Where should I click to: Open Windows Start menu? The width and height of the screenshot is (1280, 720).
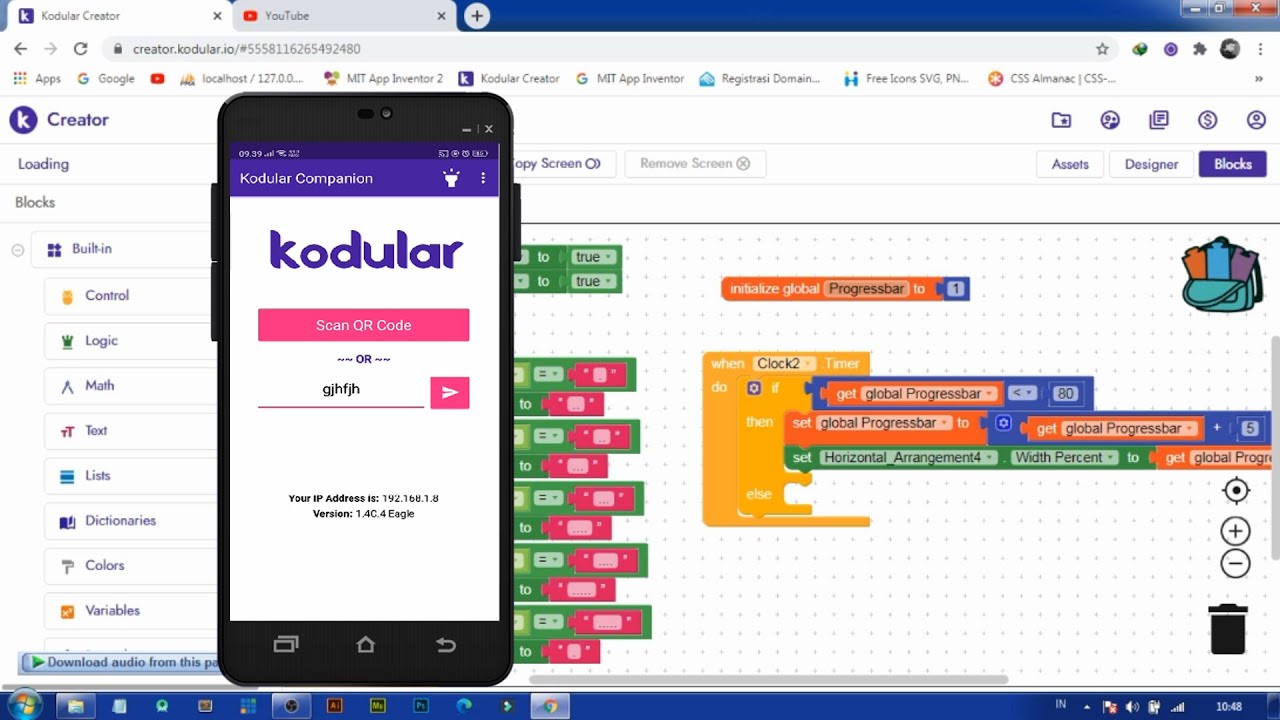tap(24, 704)
